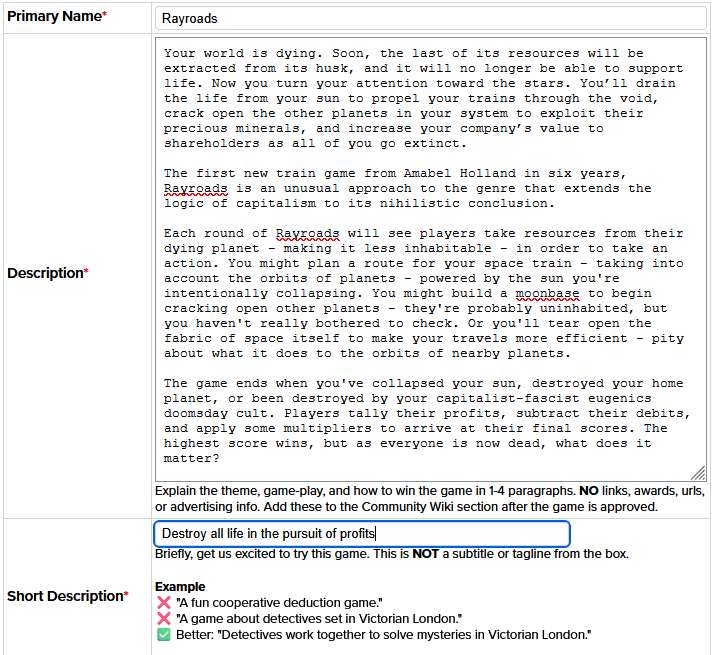This screenshot has width=713, height=655.
Task: Click the green checkmark next to the Better example
Action: (164, 635)
